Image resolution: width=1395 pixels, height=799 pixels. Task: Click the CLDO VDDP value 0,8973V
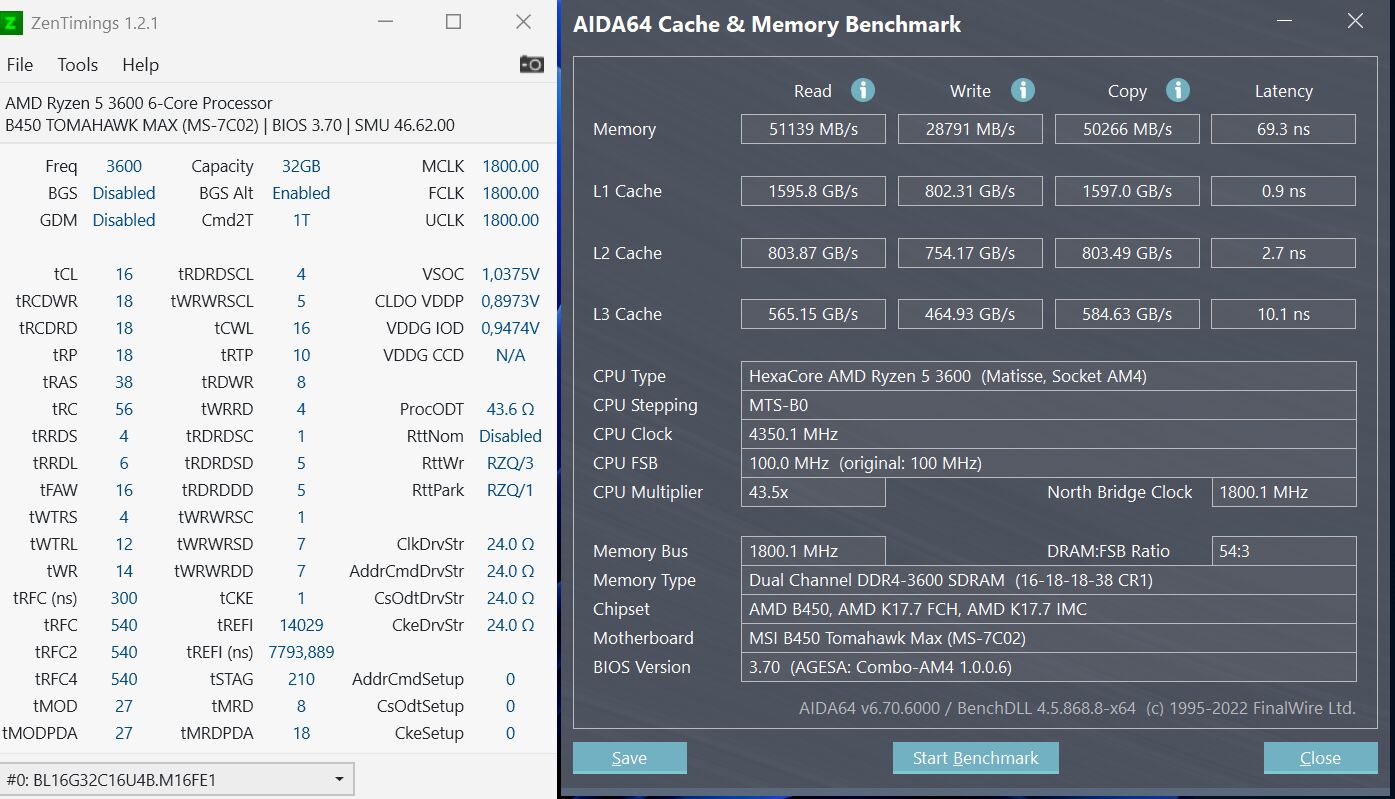click(510, 301)
